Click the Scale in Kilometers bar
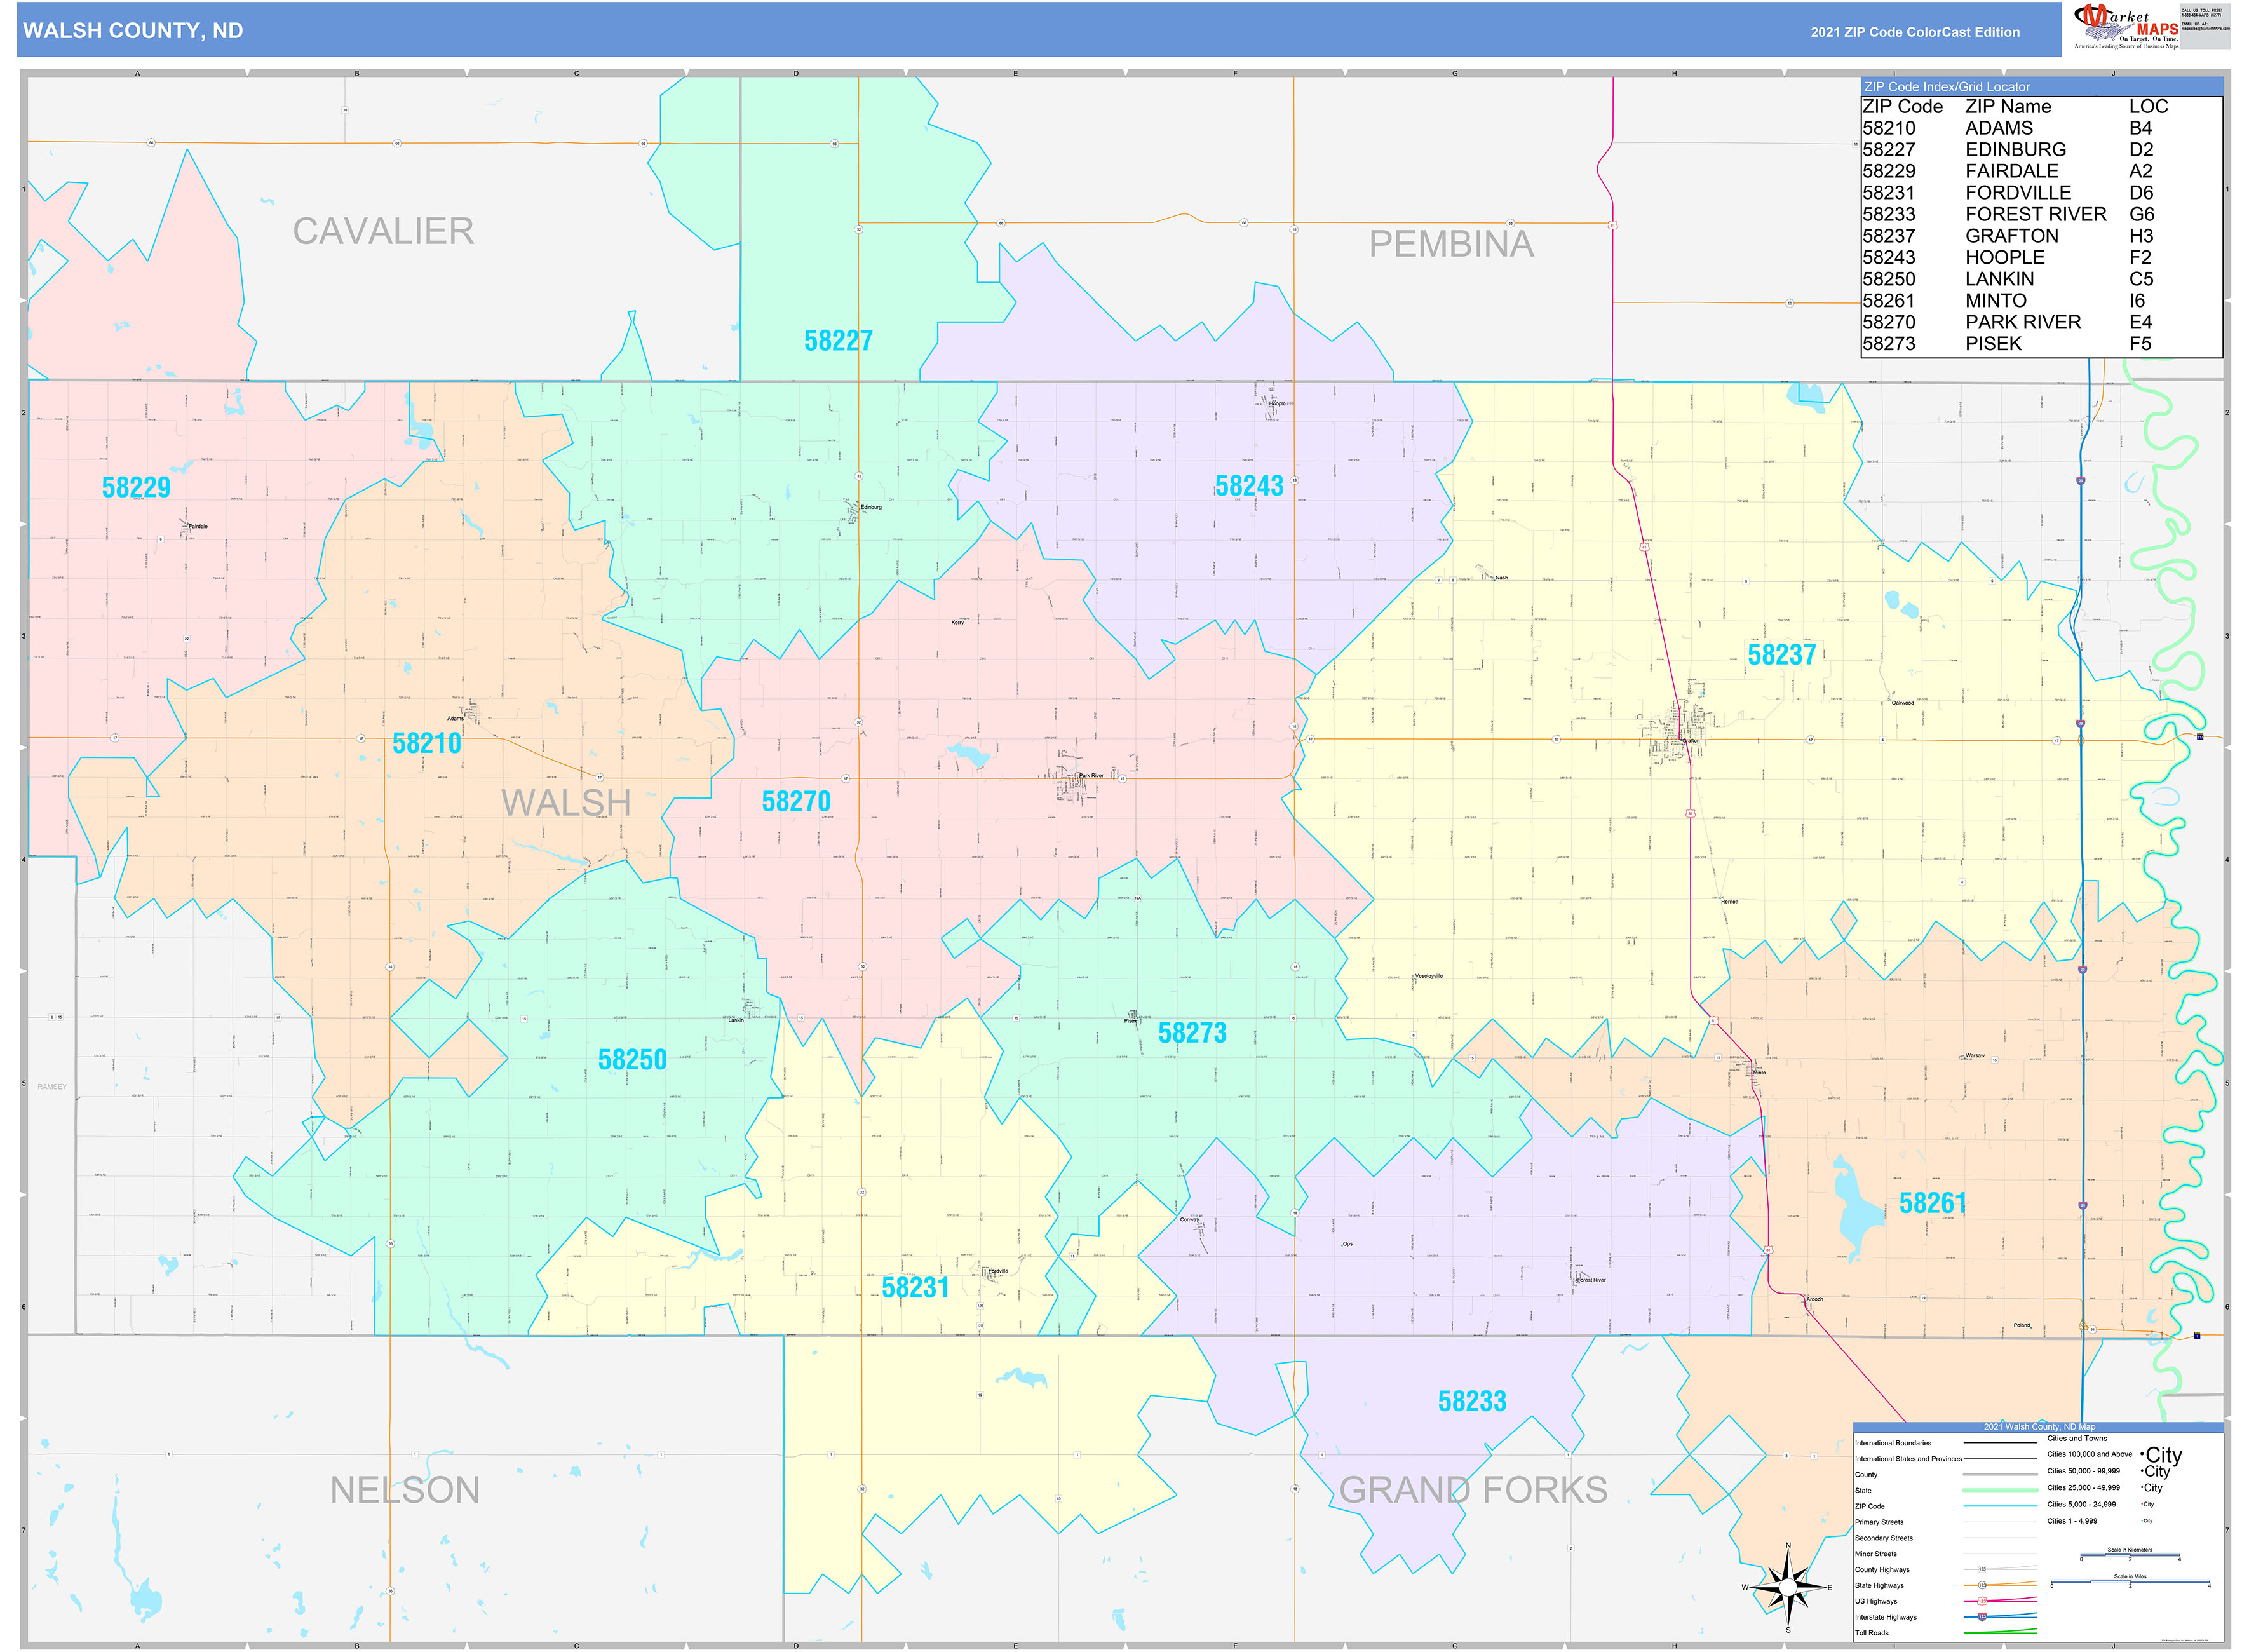Screen dimensions: 2242x1652 click(x=2130, y=1556)
